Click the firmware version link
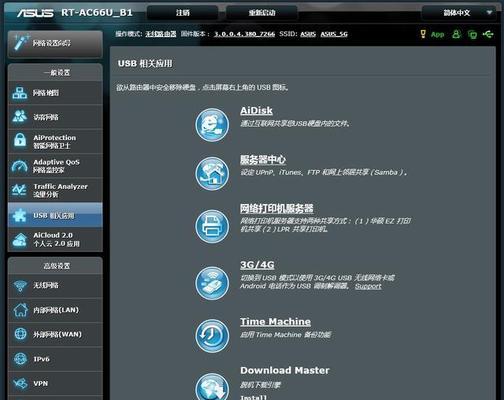This screenshot has height=400, width=504. point(244,34)
